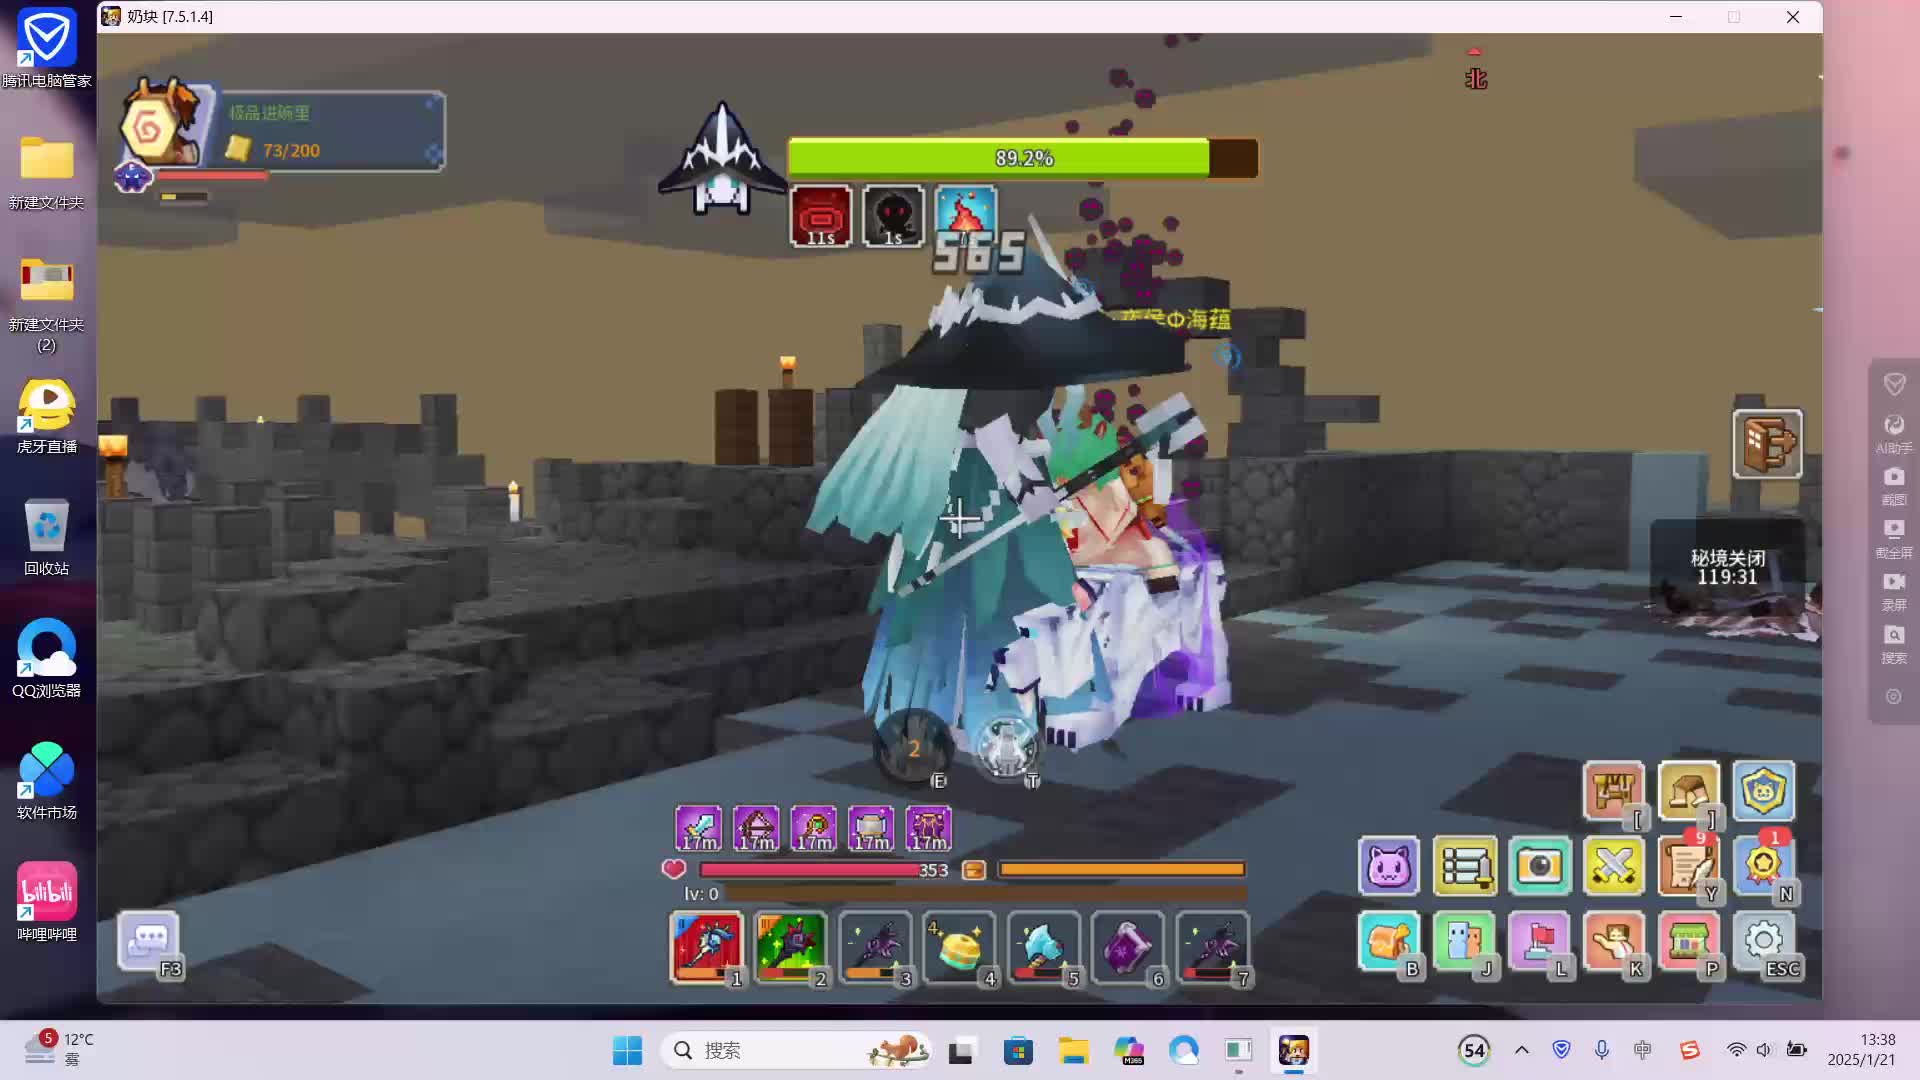Open the shop stall icon (P)
Image resolution: width=1920 pixels, height=1080 pixels.
coord(1688,941)
